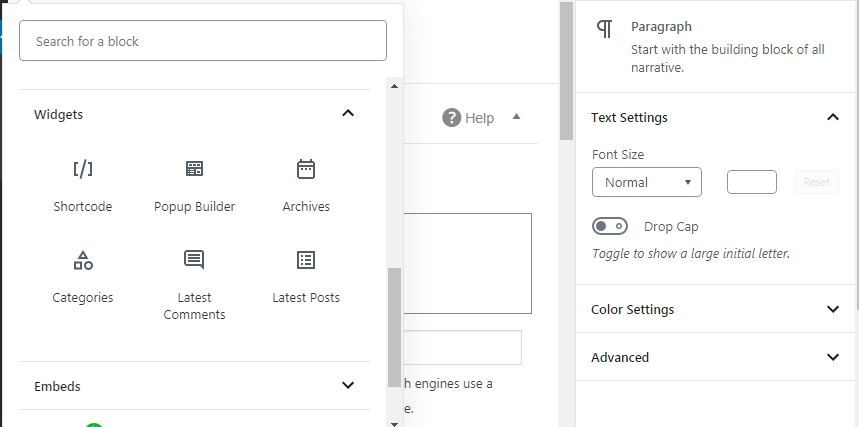859x427 pixels.
Task: Click the custom font size number field
Action: pyautogui.click(x=751, y=182)
